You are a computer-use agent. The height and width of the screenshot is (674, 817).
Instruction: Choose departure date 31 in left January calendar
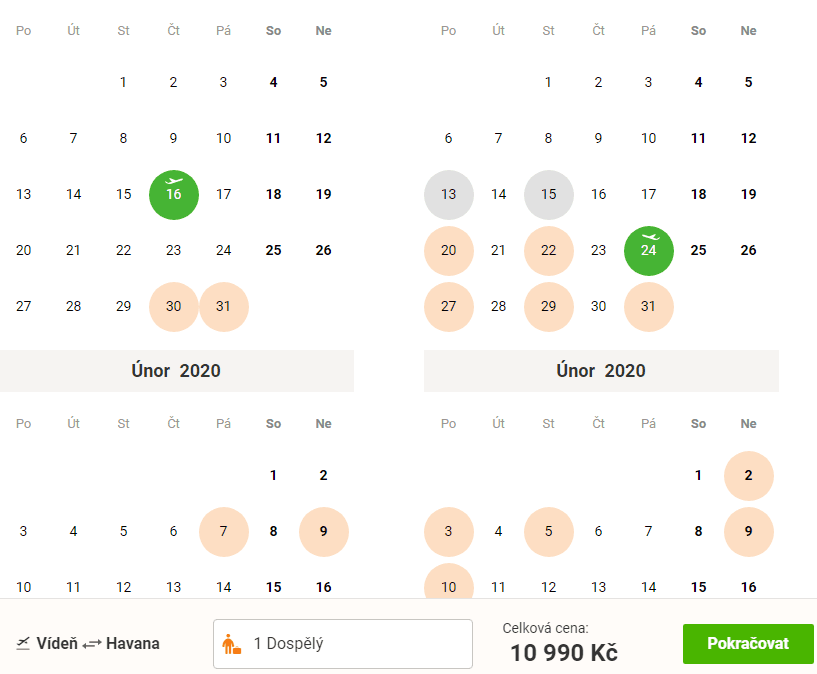(x=224, y=307)
